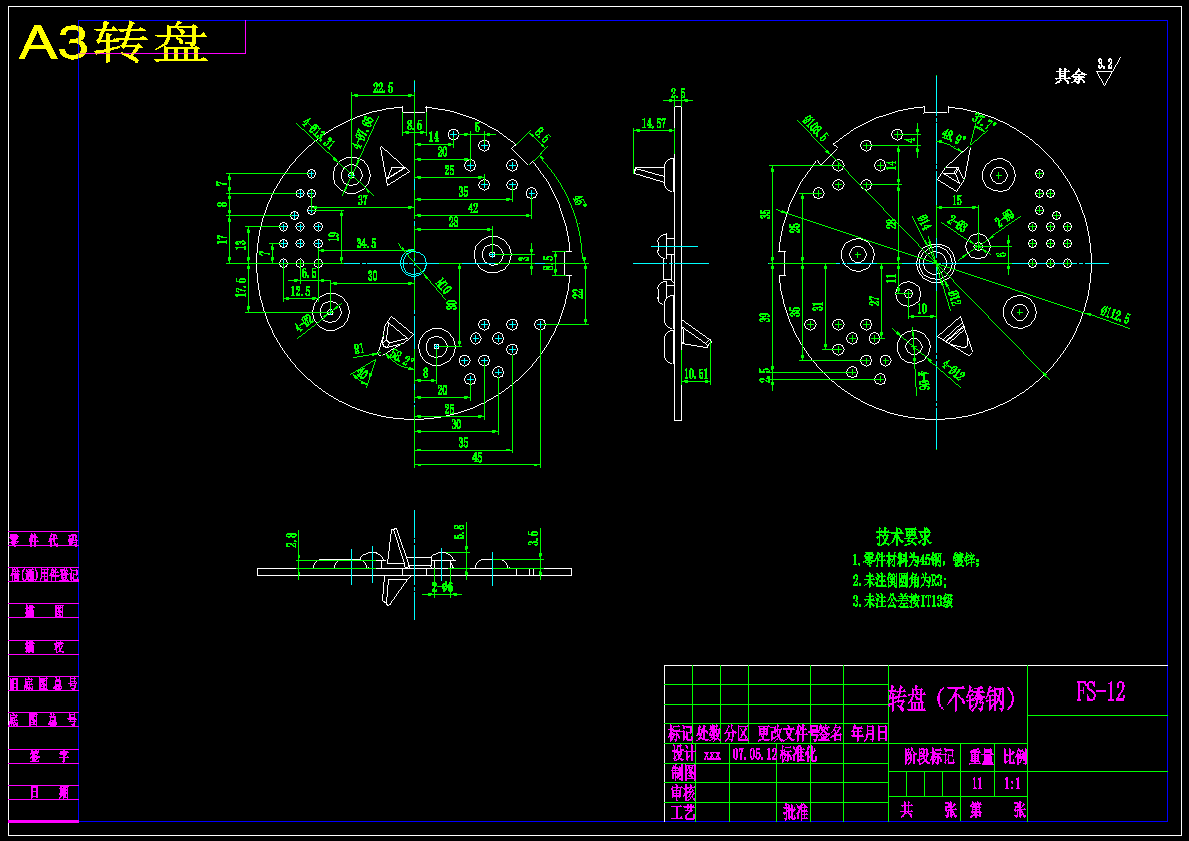
Task: Click the 34.5 dimension near center hole
Action: pos(366,244)
